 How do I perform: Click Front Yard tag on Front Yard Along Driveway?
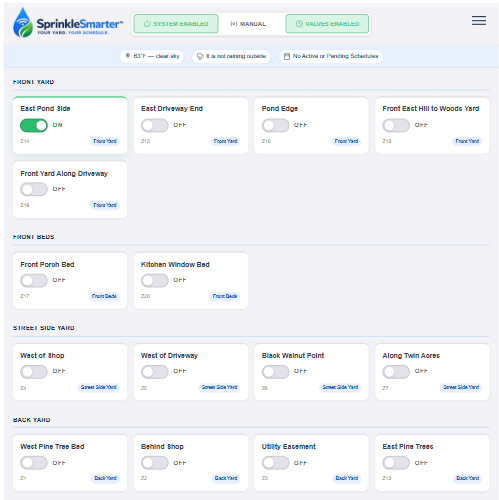[105, 205]
